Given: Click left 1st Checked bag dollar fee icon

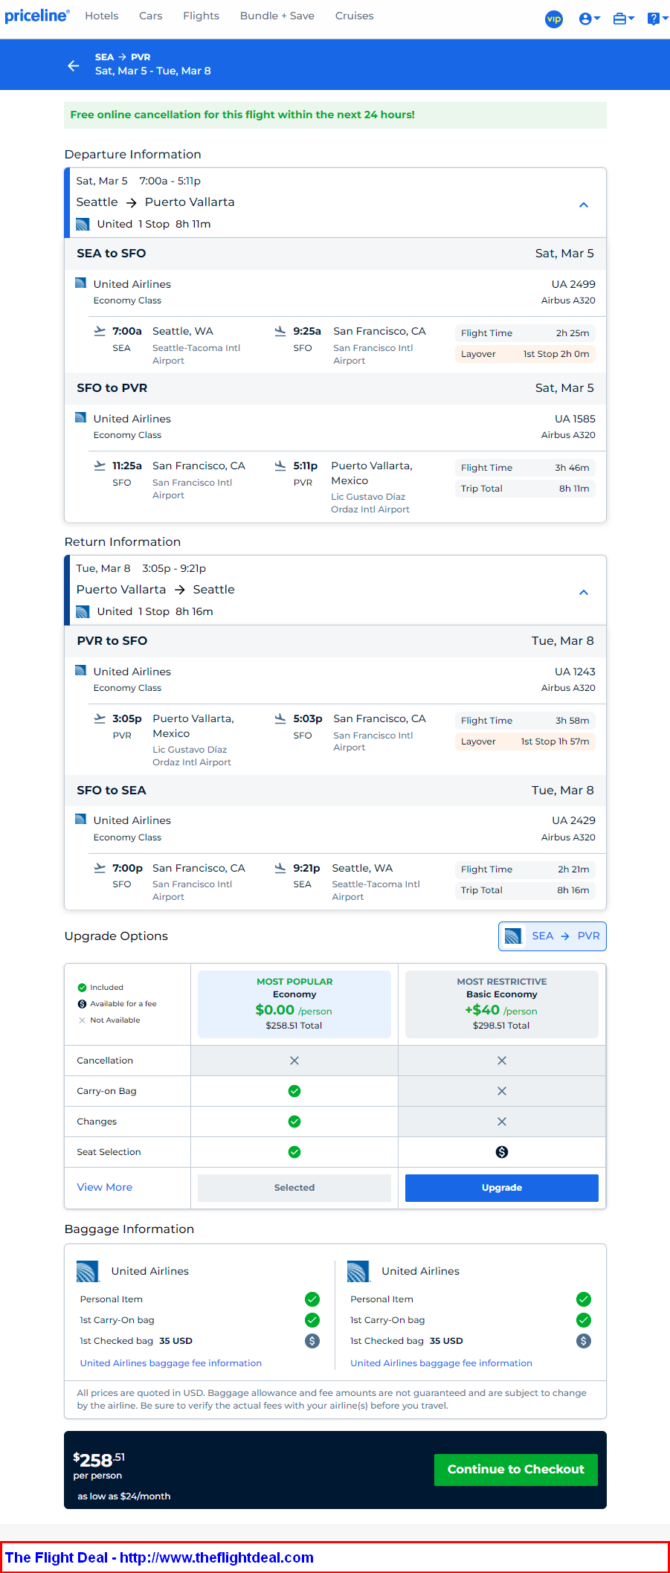Looking at the screenshot, I should 312,1341.
